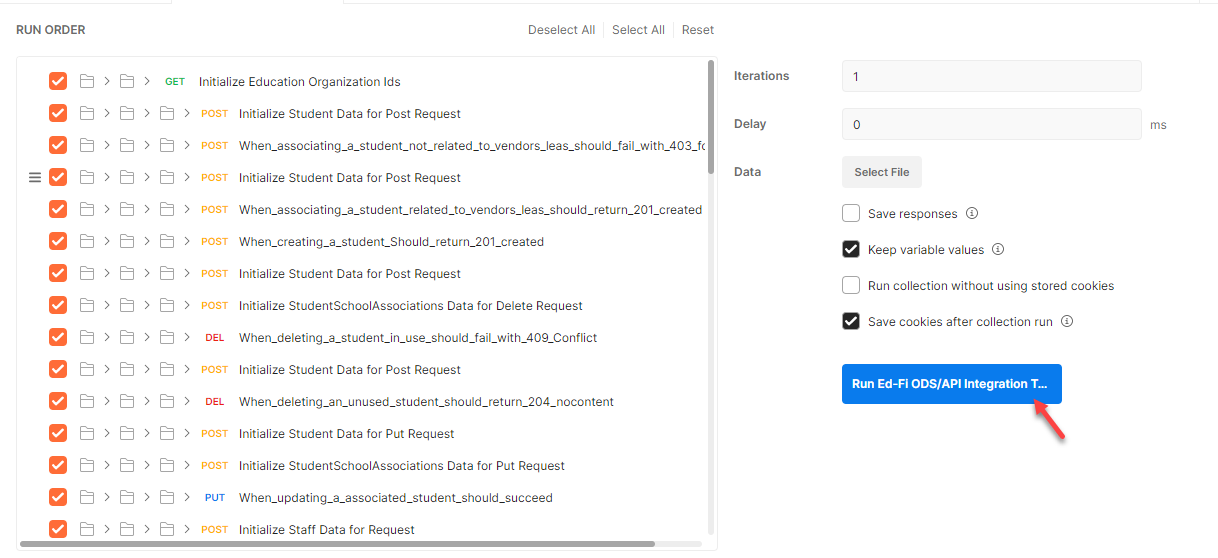Click the info icon beside Save responses

tap(972, 214)
